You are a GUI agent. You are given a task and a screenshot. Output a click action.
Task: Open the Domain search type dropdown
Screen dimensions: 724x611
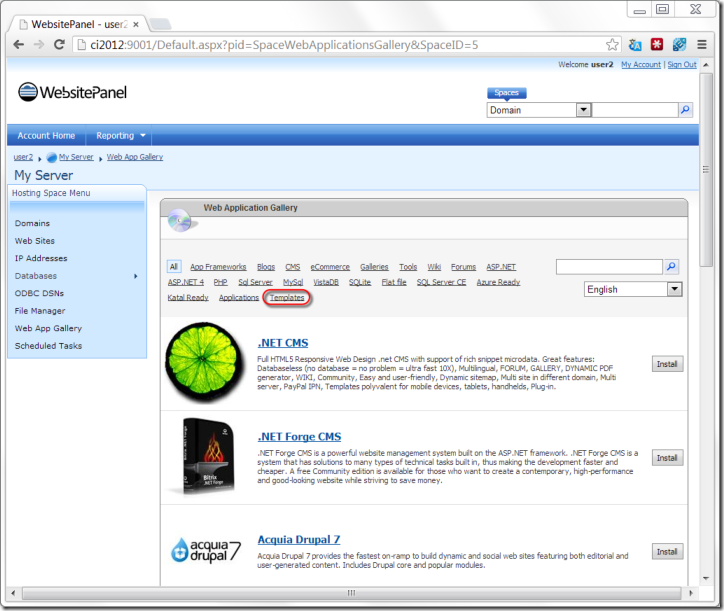[x=583, y=110]
